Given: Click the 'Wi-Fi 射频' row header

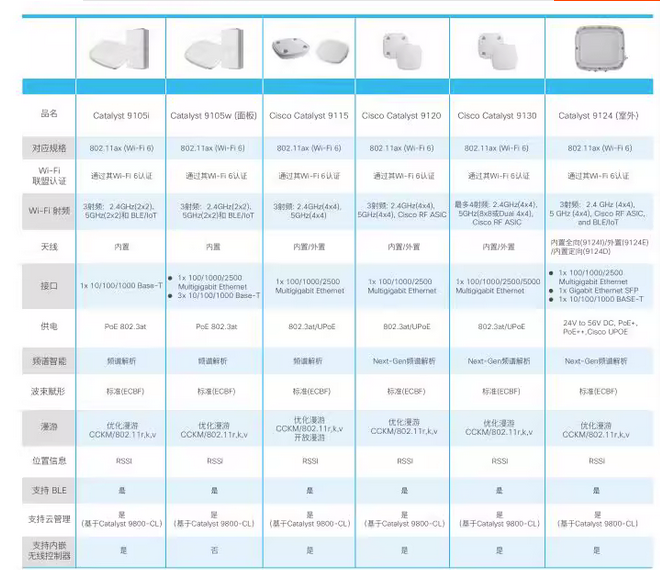Looking at the screenshot, I should 49,211.
